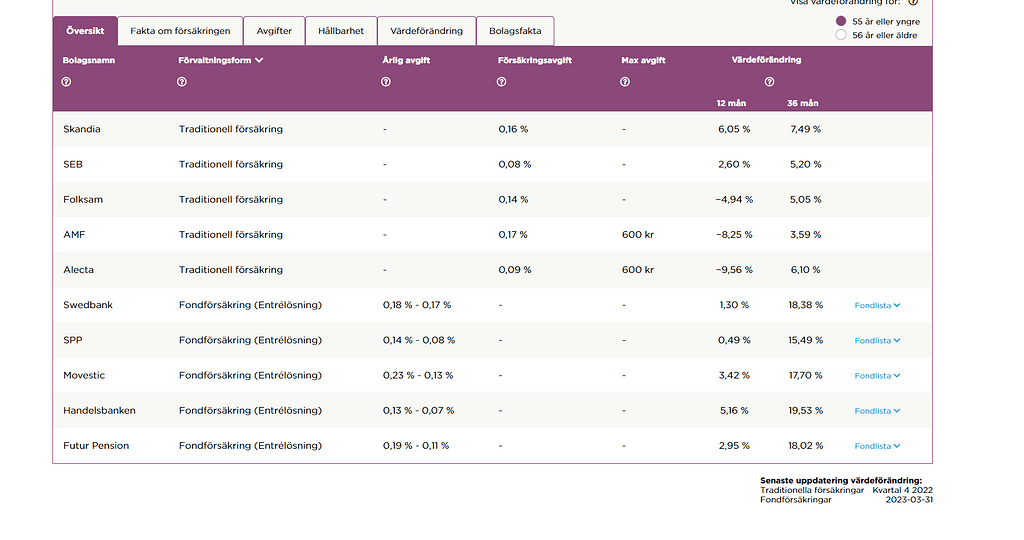The height and width of the screenshot is (540, 1024).
Task: Open the Avgifter tab
Action: (x=274, y=31)
